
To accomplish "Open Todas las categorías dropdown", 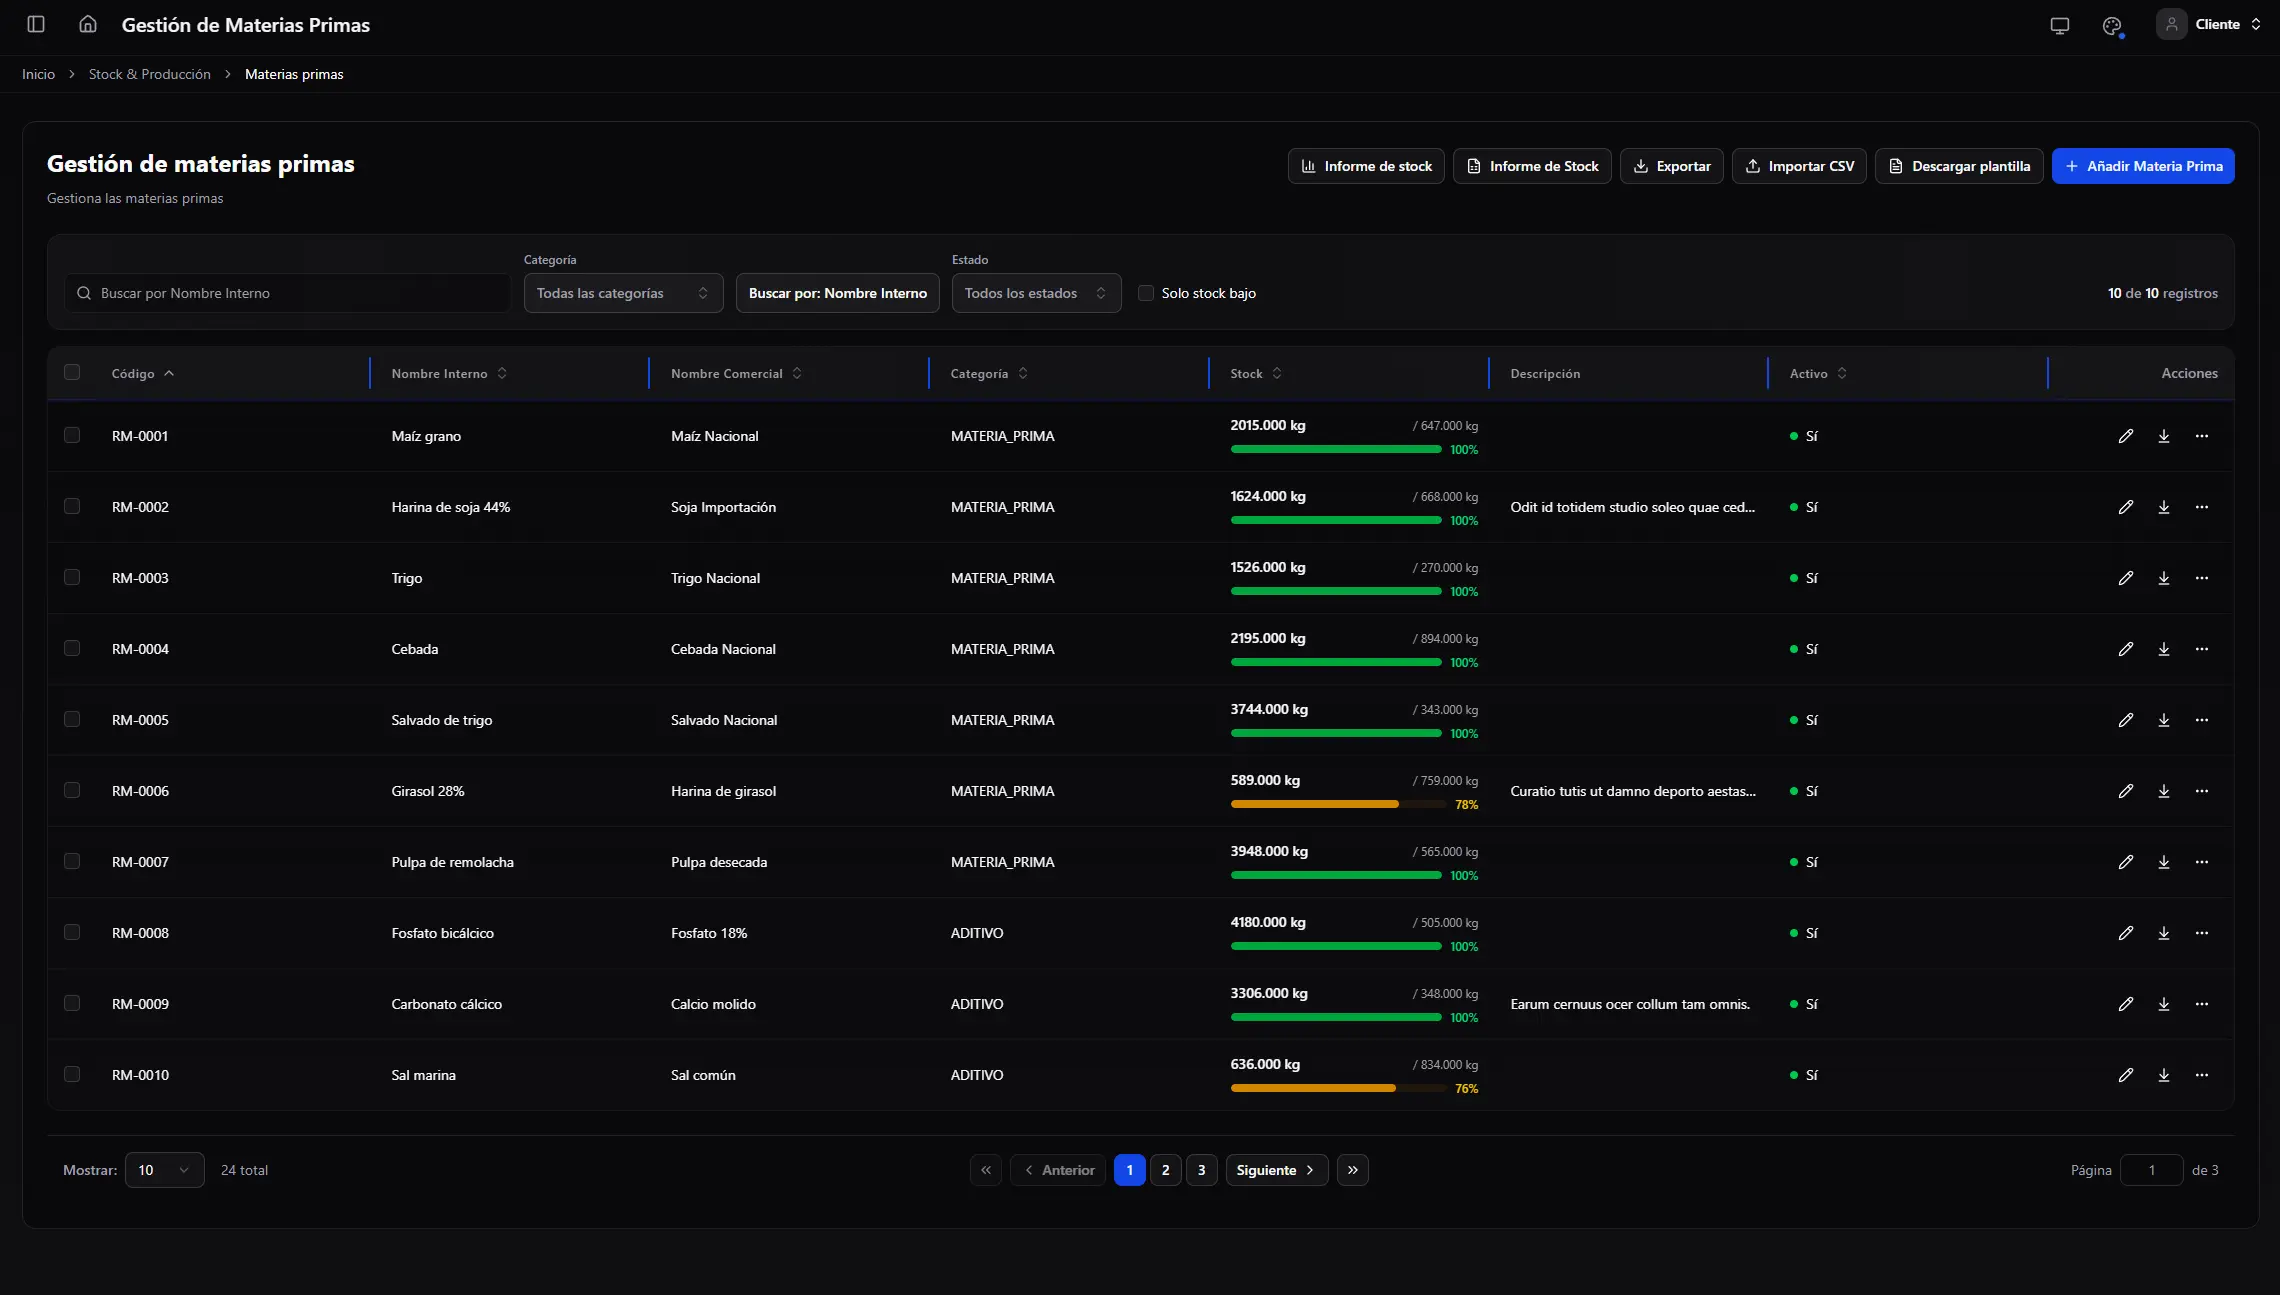I will pos(623,293).
